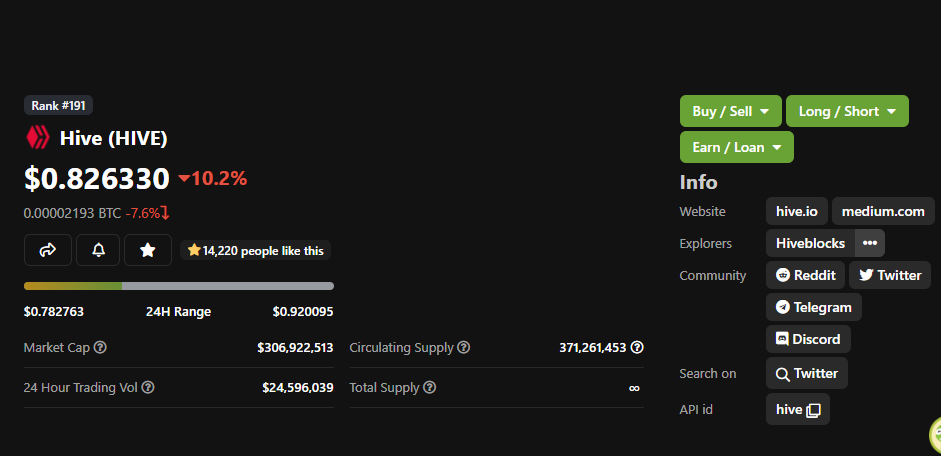Click the 24 Hour Trading Vol info icon
Screen dimensions: 941x456
tap(148, 388)
